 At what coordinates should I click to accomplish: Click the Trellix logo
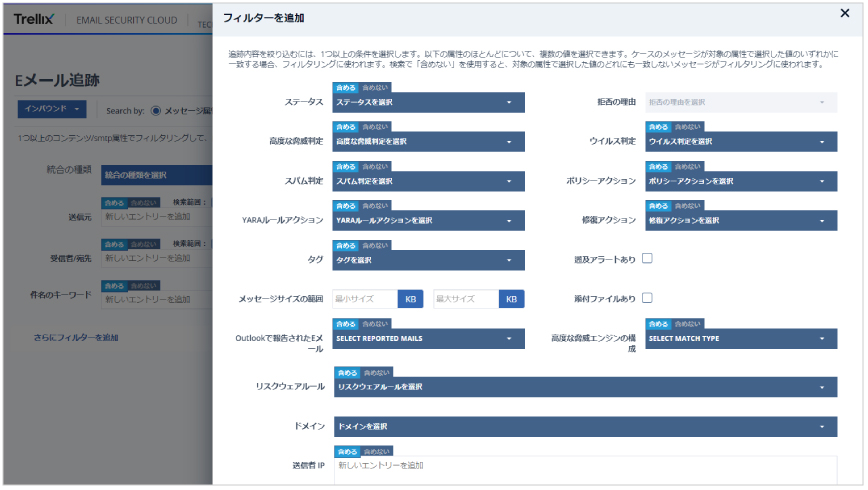point(34,19)
